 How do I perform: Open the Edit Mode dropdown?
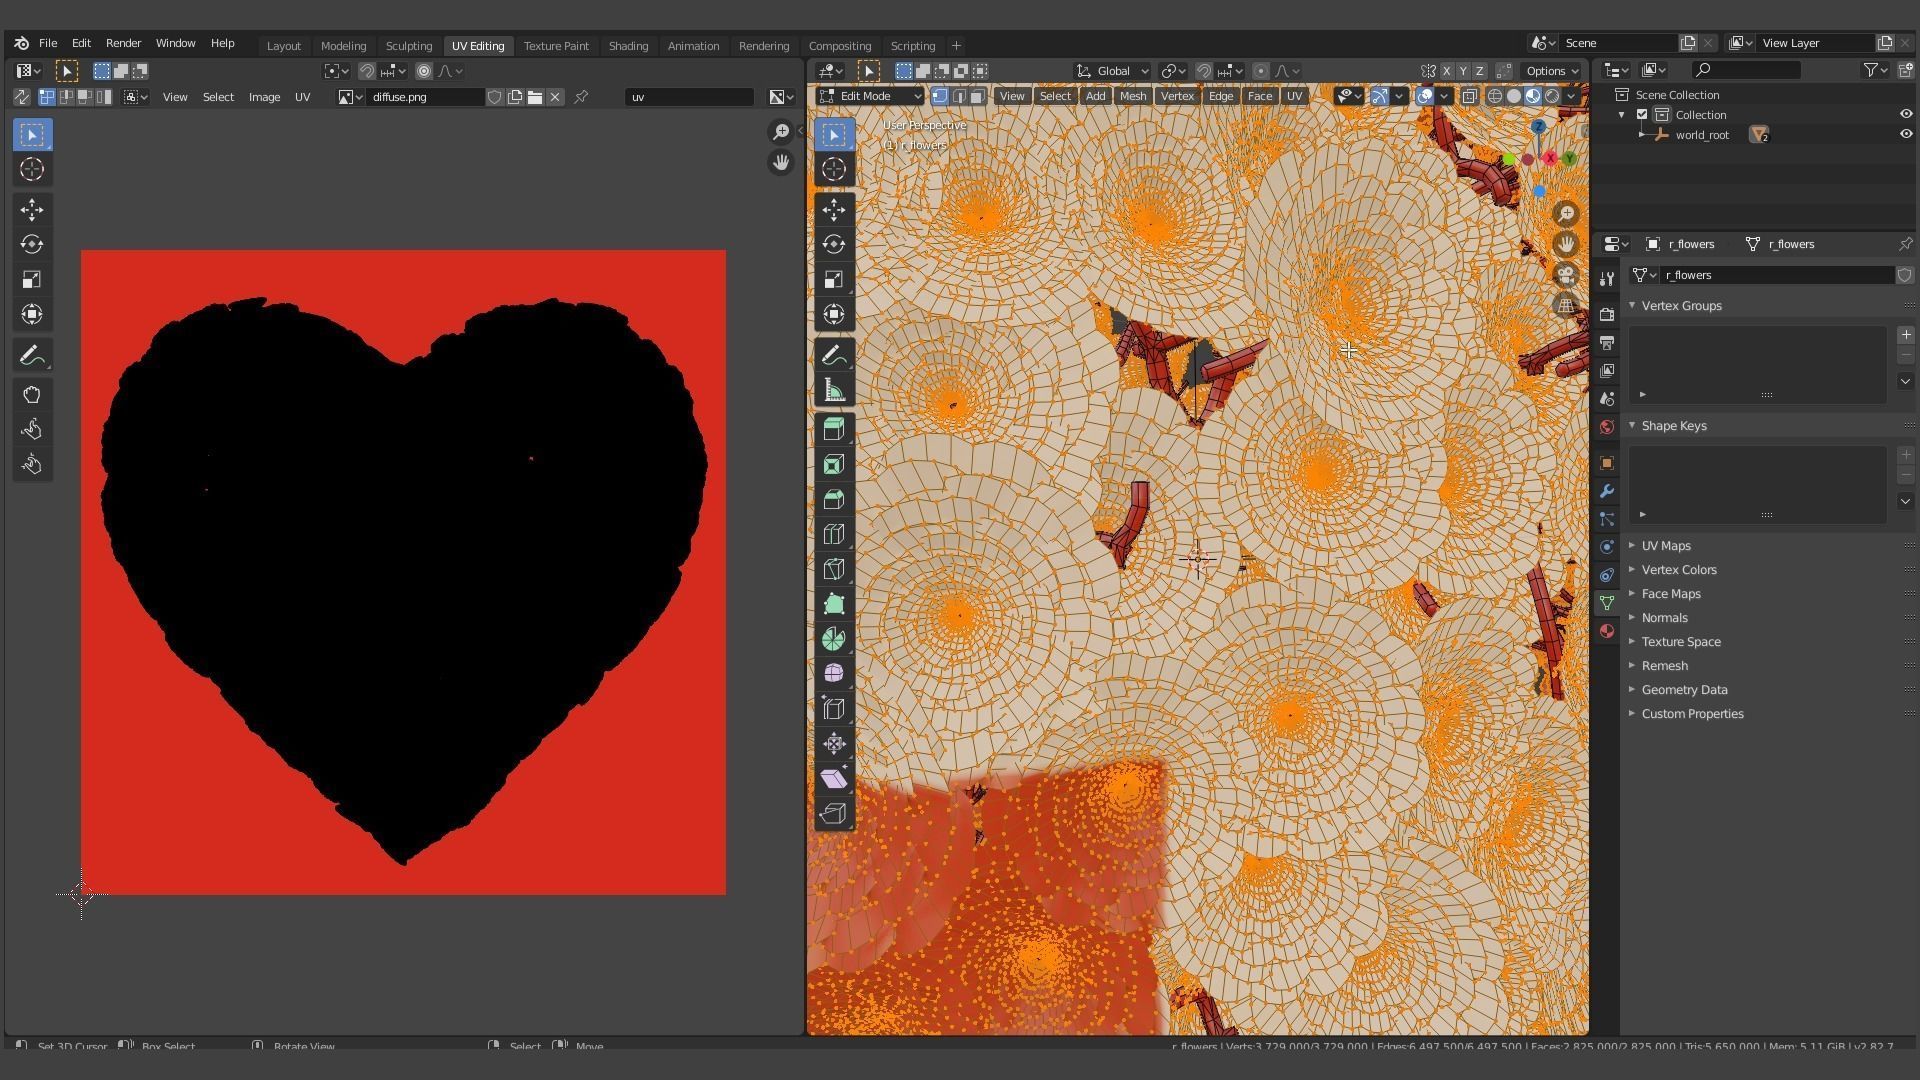[870, 96]
